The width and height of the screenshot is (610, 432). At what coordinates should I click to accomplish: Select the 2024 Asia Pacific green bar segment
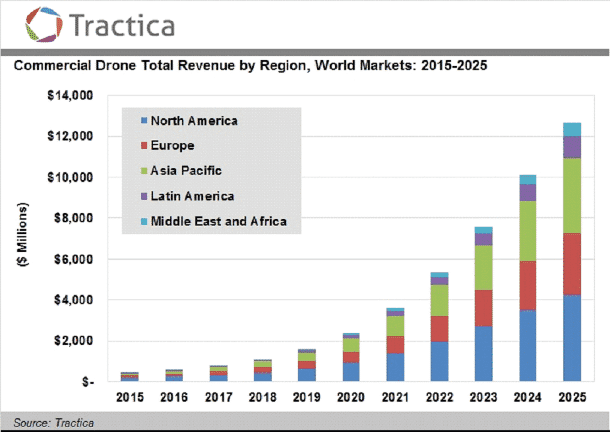pyautogui.click(x=527, y=231)
